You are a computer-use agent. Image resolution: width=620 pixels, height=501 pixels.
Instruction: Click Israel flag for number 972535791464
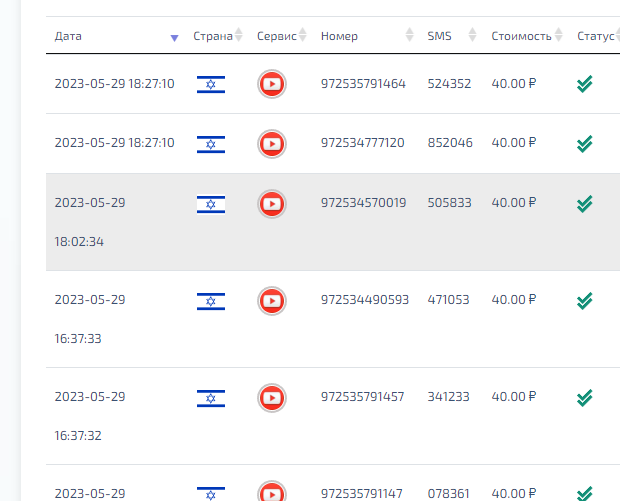point(211,84)
